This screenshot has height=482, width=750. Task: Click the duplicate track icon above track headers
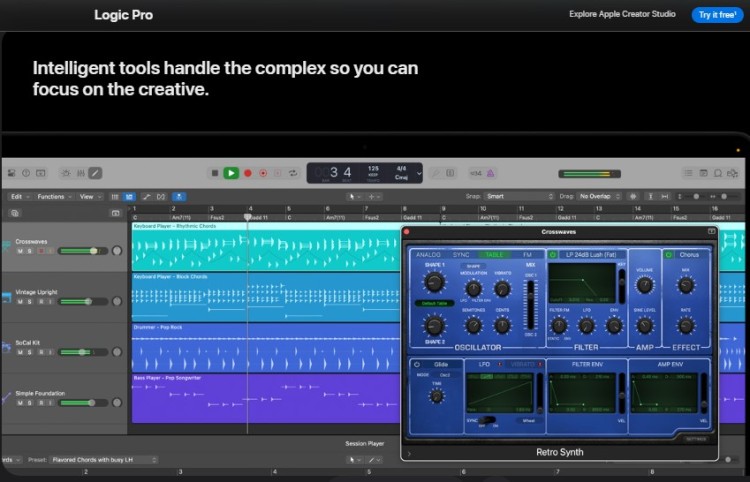[x=15, y=213]
